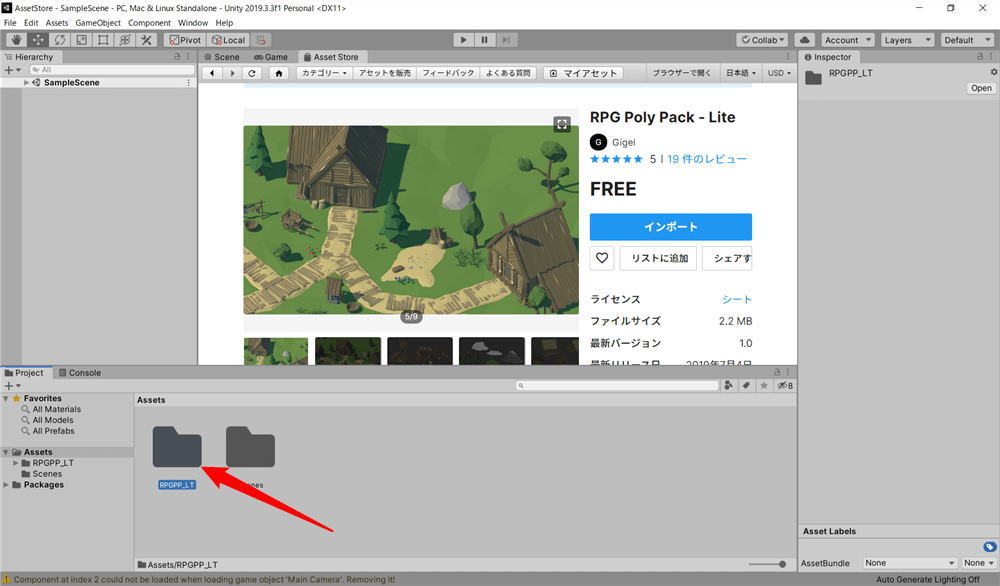
Task: Switch to the Console tab
Action: click(80, 372)
